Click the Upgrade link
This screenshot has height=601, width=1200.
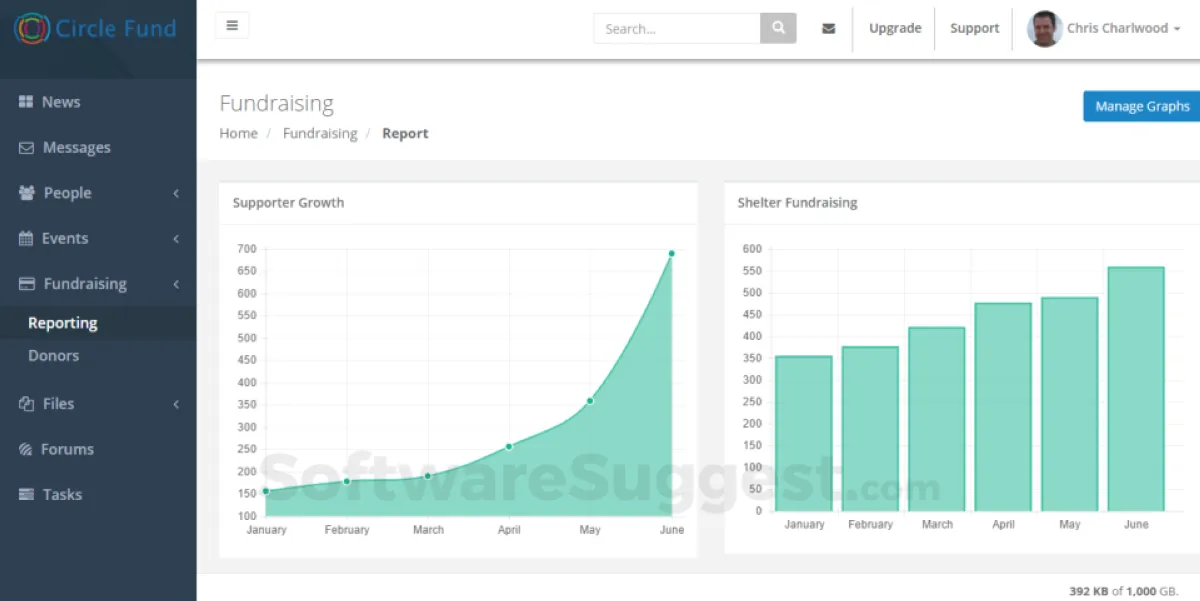point(894,28)
